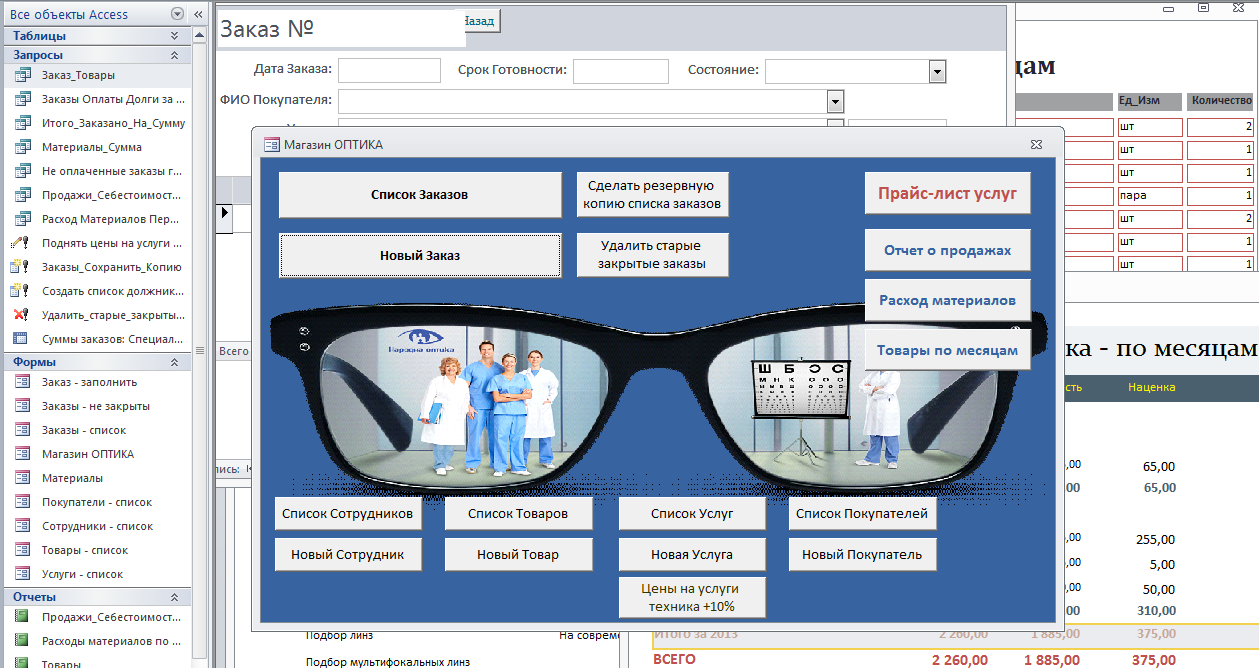This screenshot has width=1259, height=668.
Task: Click the Новый Сотрудник button
Action: pos(348,555)
